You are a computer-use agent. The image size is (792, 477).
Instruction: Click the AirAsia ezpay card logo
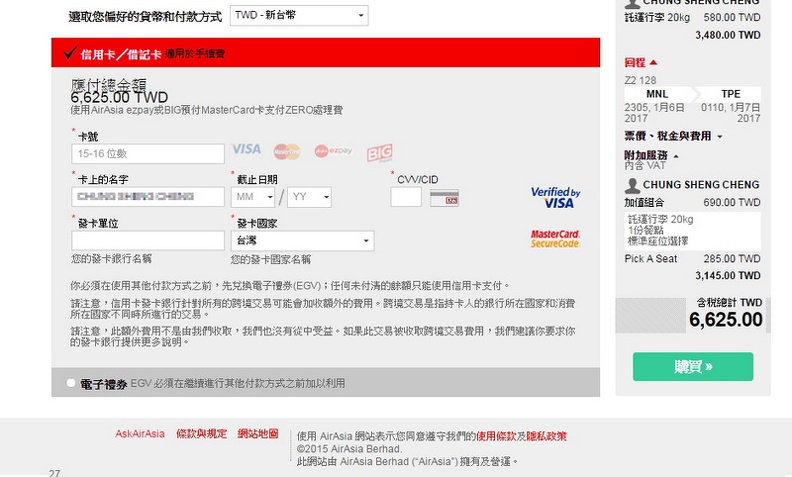[x=333, y=151]
